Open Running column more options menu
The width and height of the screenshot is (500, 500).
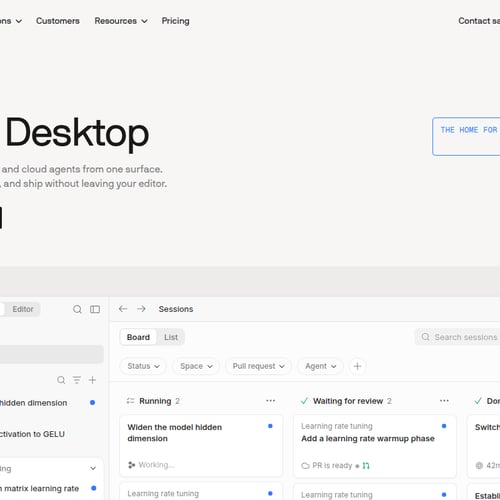point(271,401)
